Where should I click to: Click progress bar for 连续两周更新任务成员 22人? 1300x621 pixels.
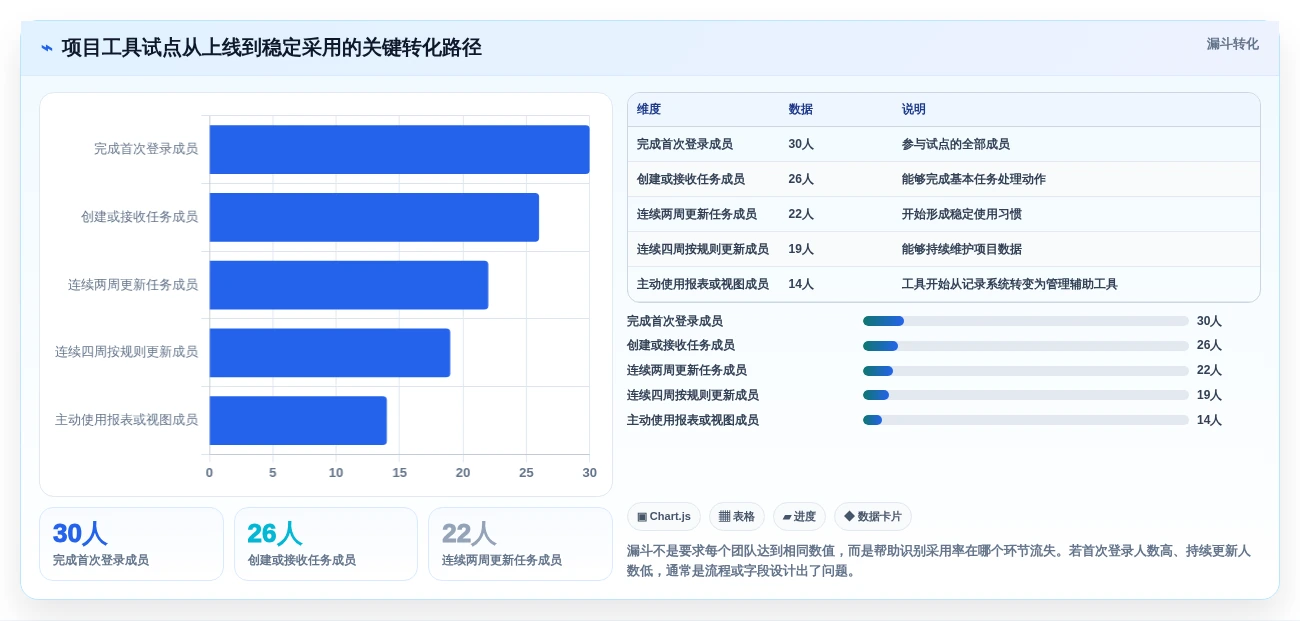coord(1026,371)
